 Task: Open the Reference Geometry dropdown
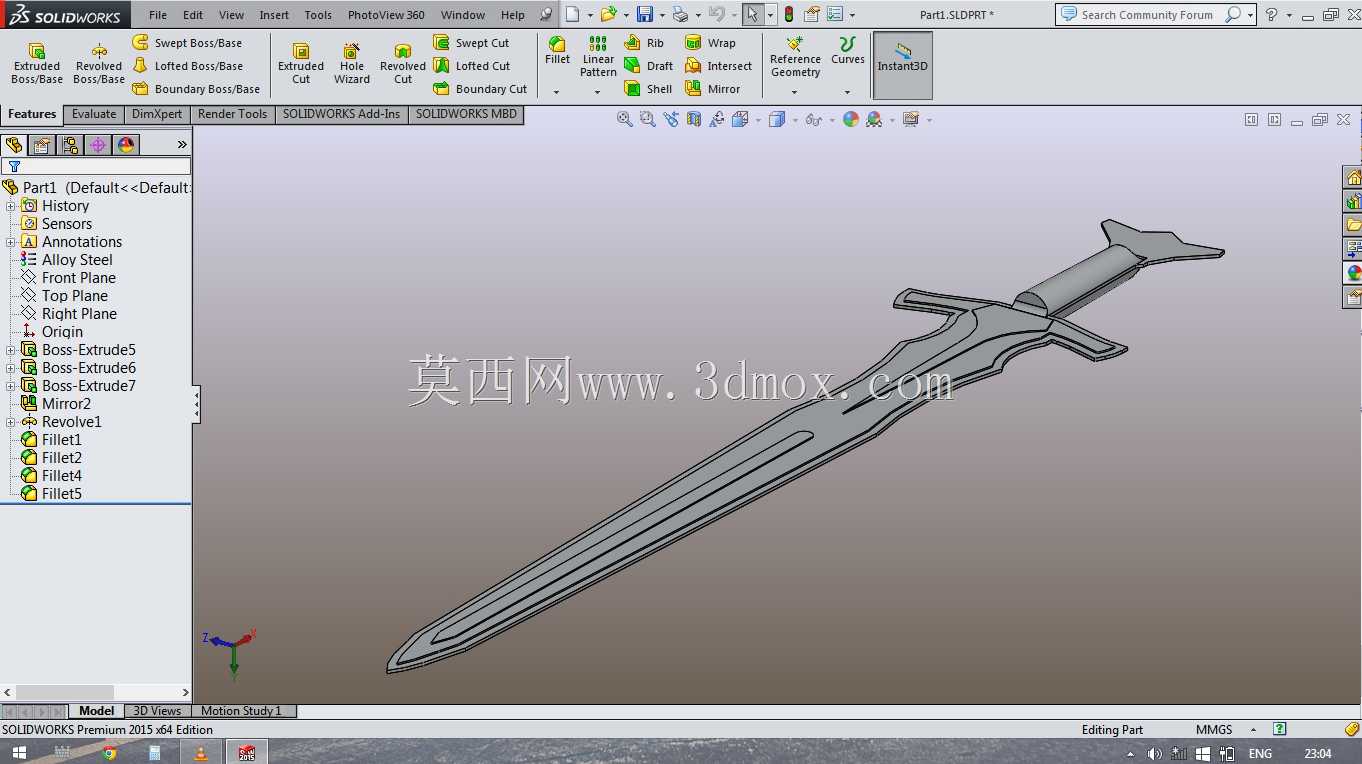(x=795, y=92)
